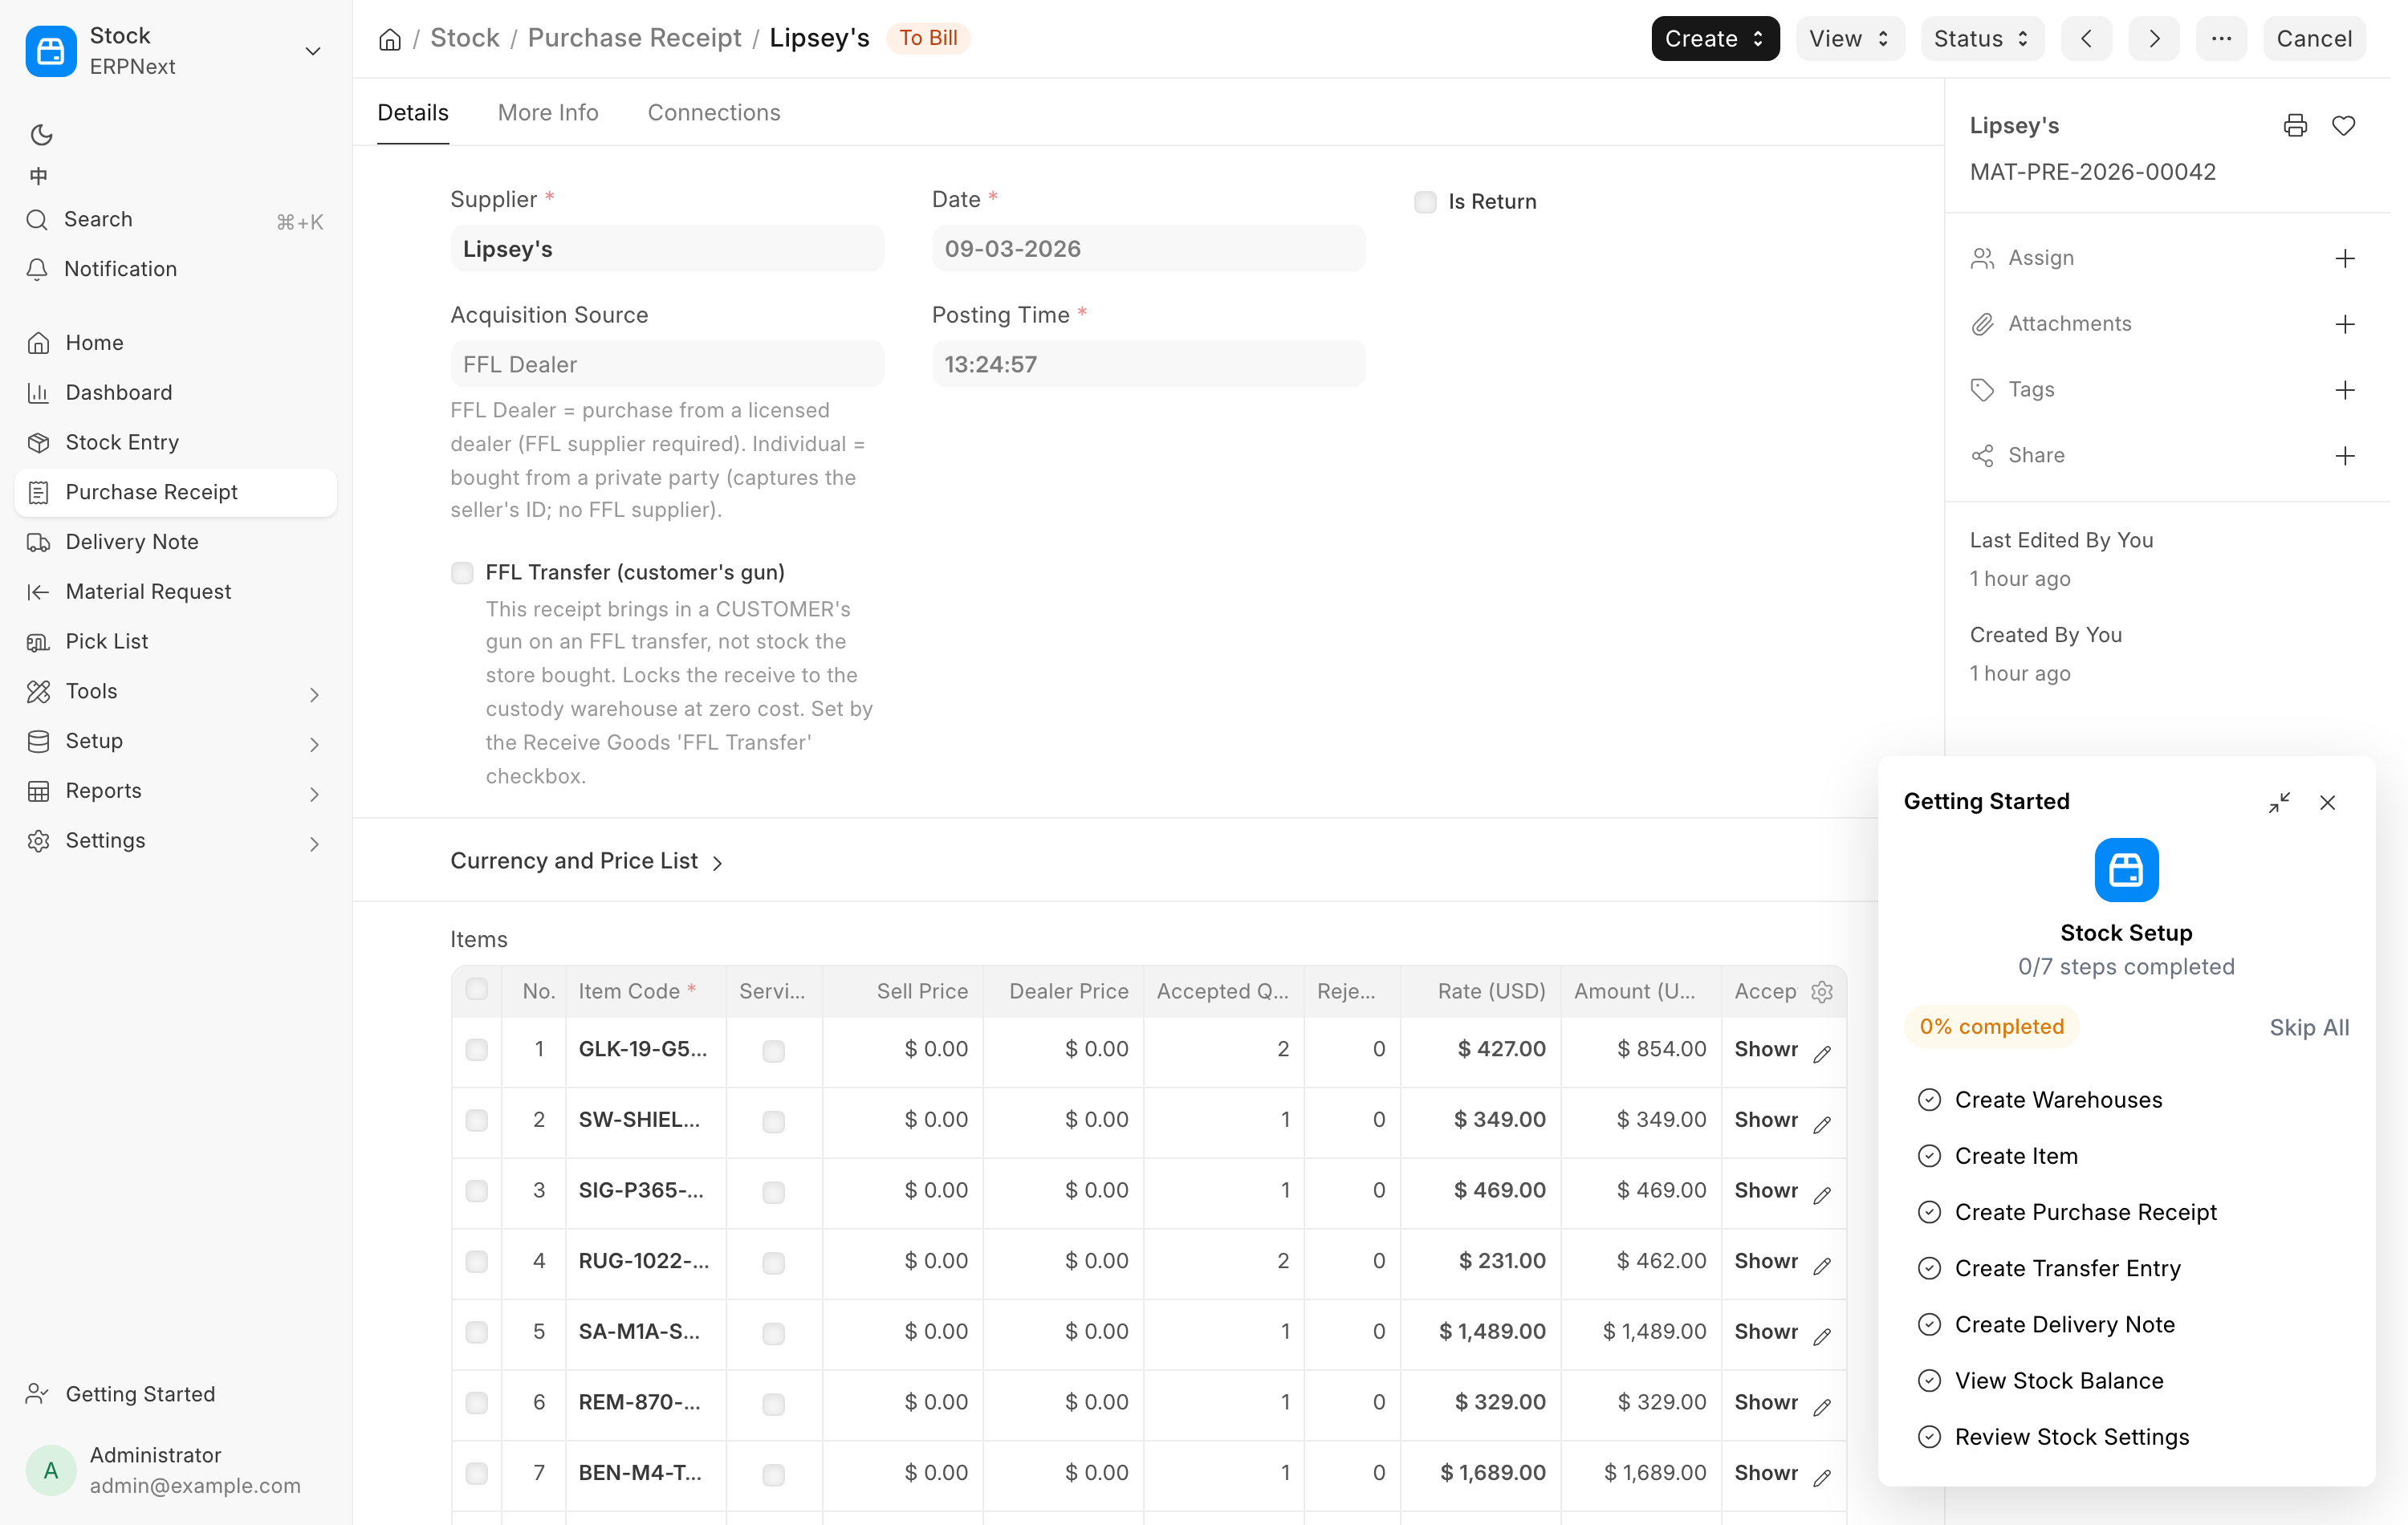
Task: Click the print icon beside Lipsey's
Action: pyautogui.click(x=2295, y=126)
